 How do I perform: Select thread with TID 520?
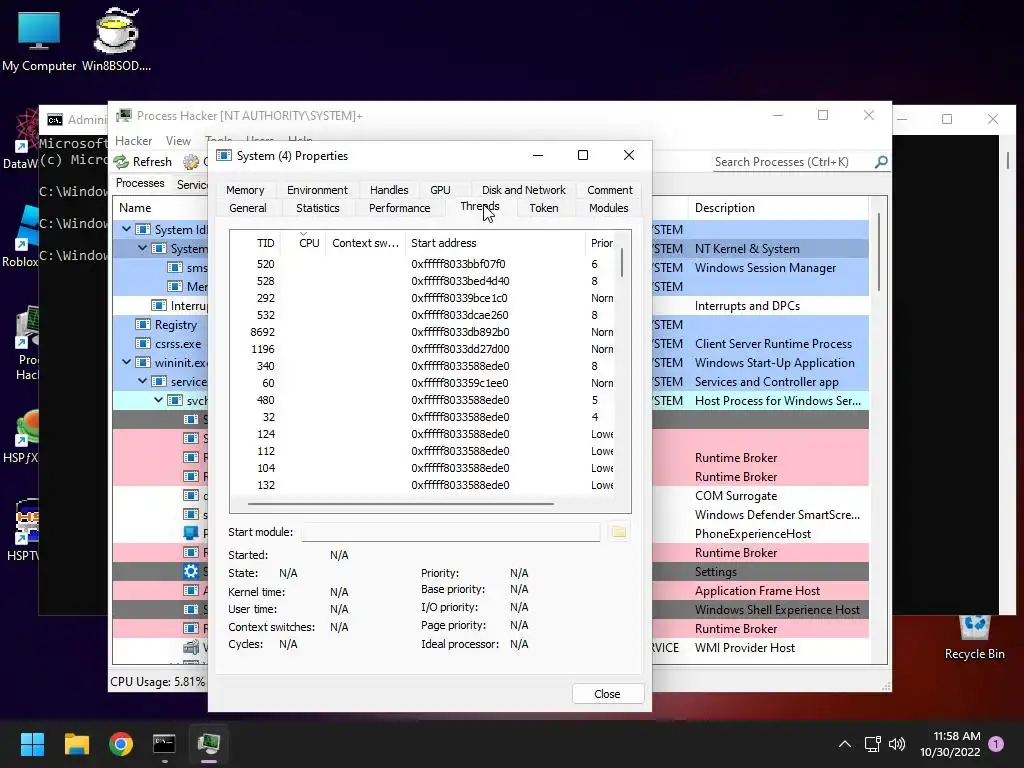tap(422, 264)
